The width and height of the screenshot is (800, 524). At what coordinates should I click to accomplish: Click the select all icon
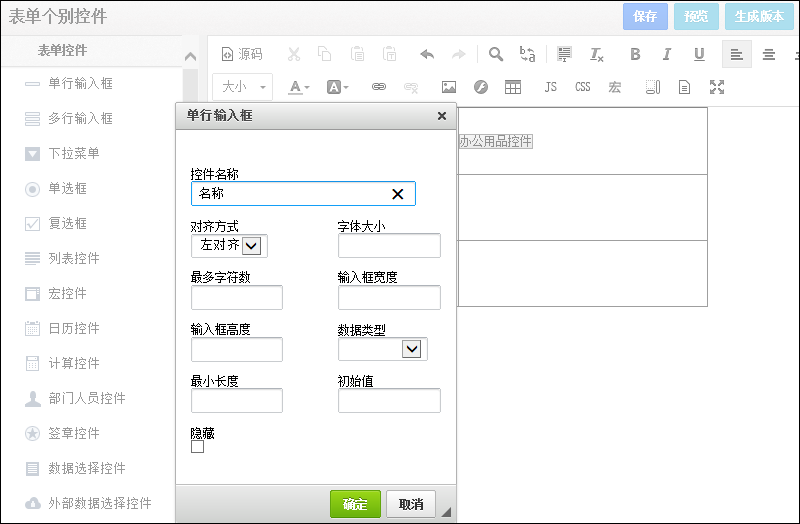pos(564,54)
